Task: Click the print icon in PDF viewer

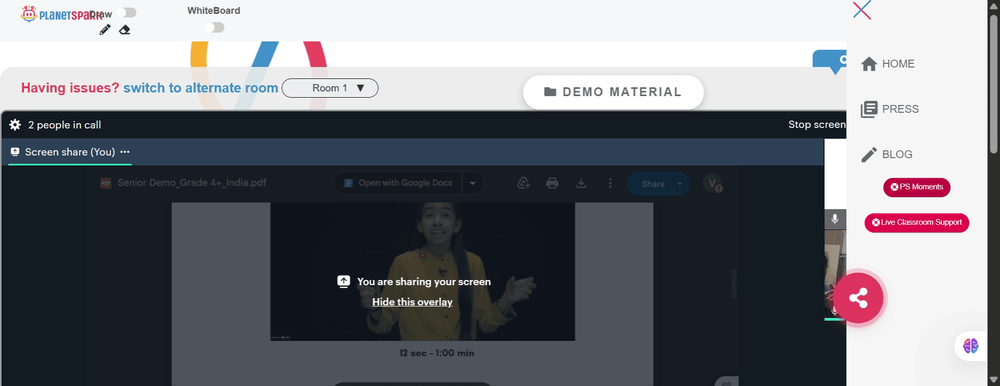Action: pyautogui.click(x=552, y=184)
